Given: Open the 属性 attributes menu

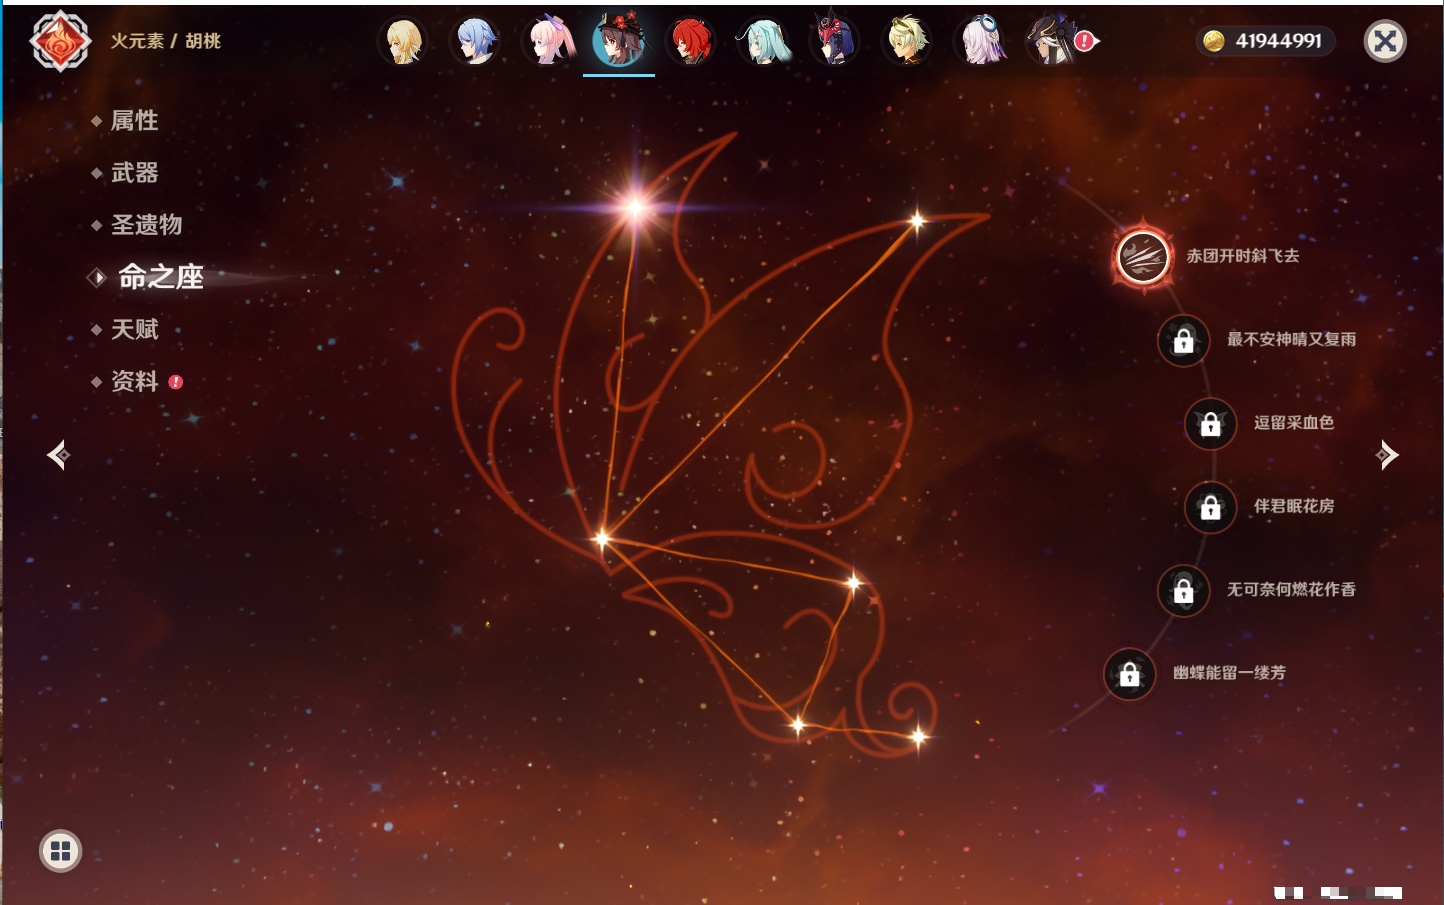Looking at the screenshot, I should (134, 121).
